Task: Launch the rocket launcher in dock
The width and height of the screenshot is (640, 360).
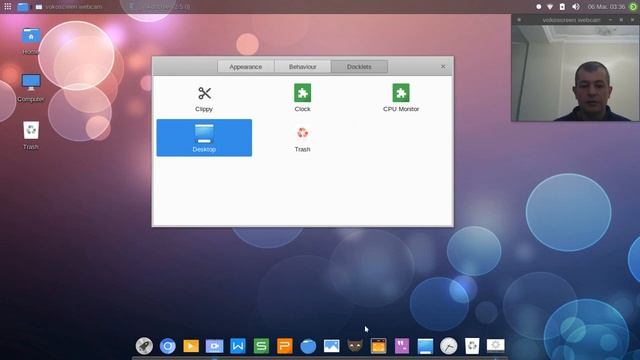Action: pos(144,346)
